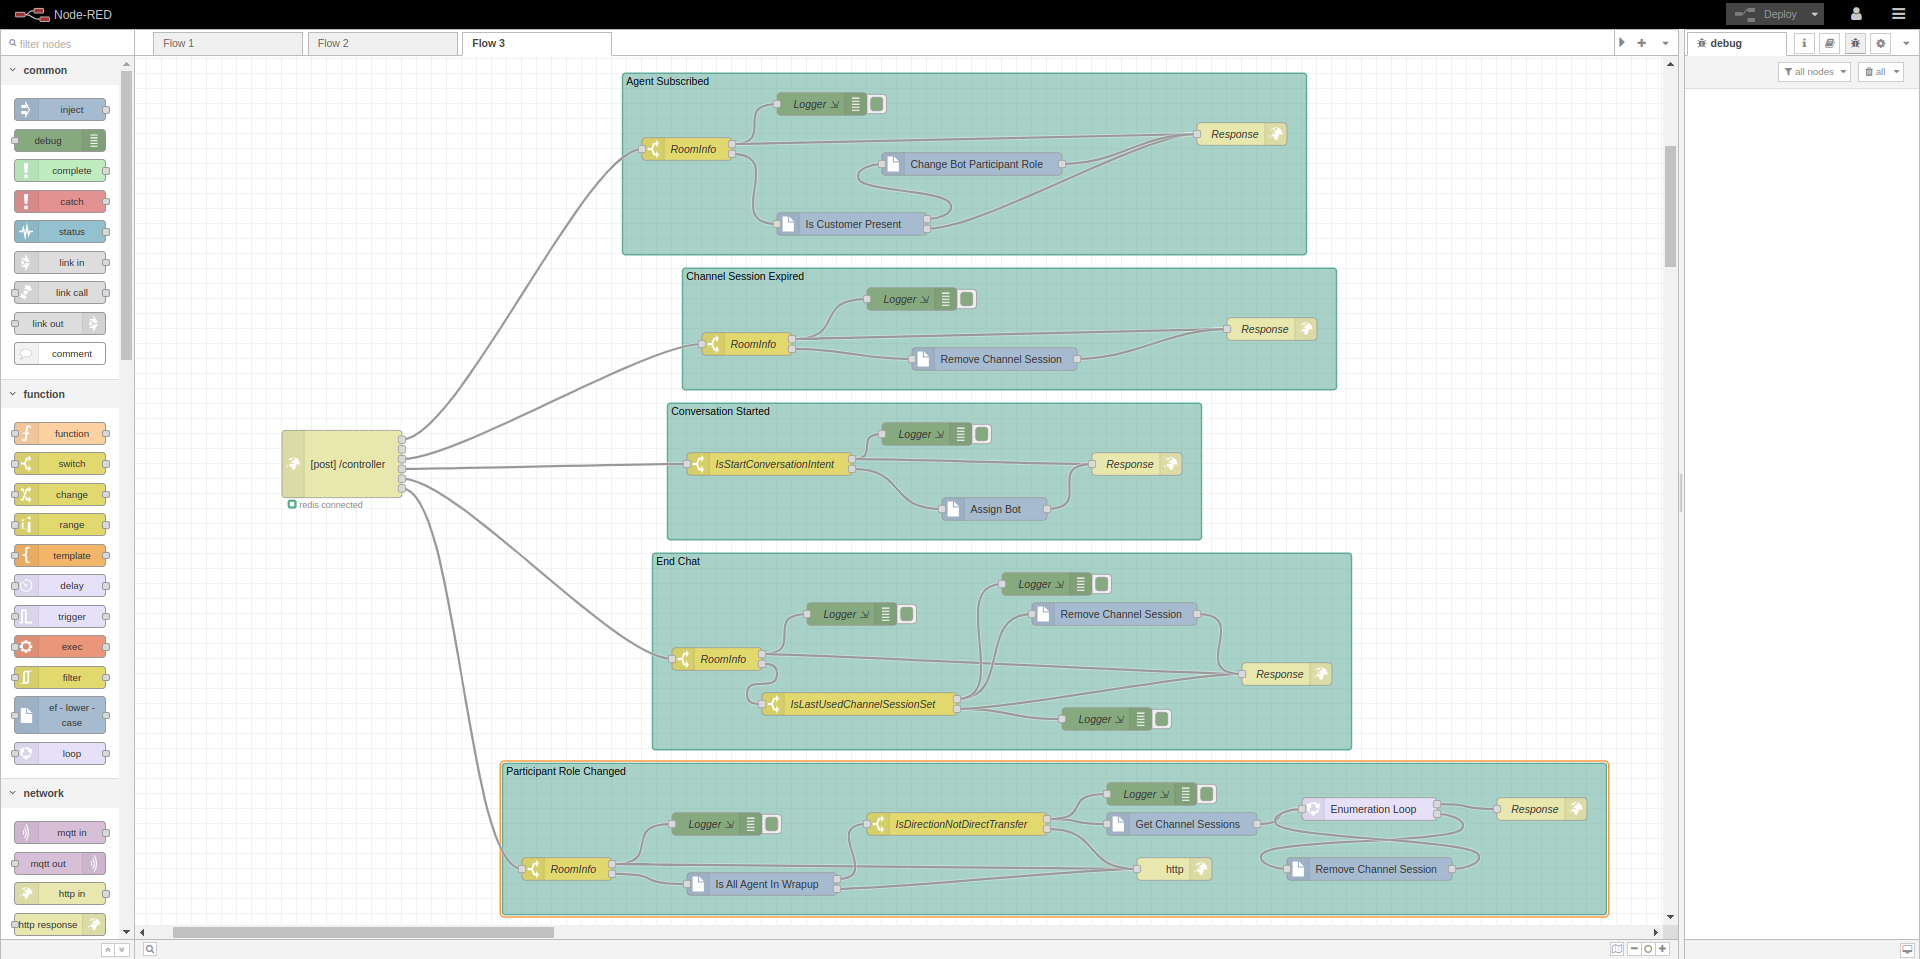This screenshot has height=959, width=1920.
Task: Open the sidebar settings gear icon
Action: [1881, 44]
